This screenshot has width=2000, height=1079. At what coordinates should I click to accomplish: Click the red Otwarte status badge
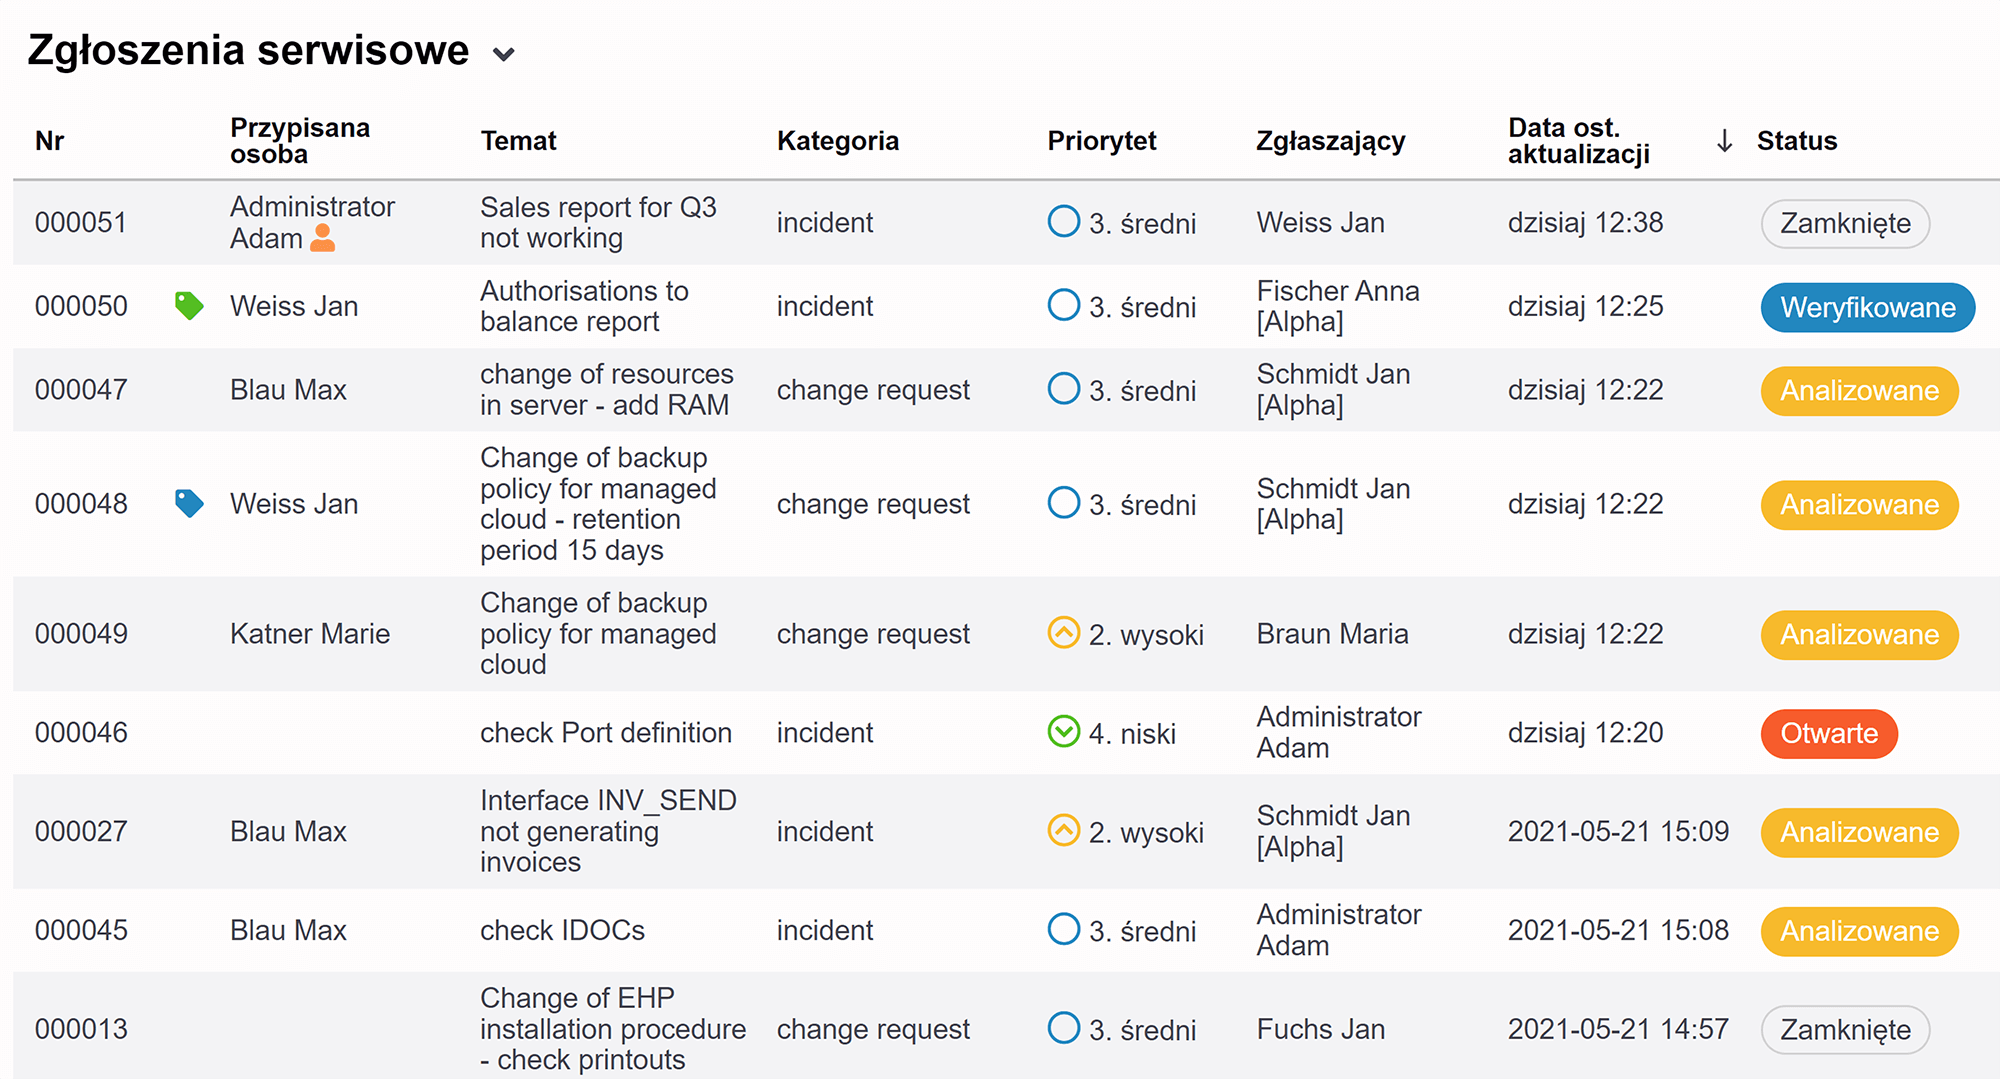pyautogui.click(x=1829, y=733)
